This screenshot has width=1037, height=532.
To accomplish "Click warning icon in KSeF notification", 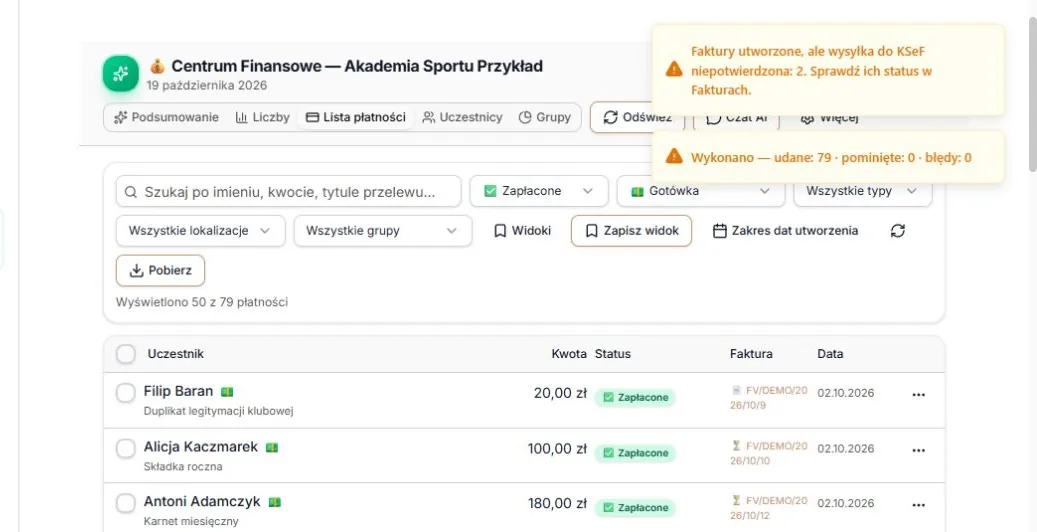I will coord(674,69).
